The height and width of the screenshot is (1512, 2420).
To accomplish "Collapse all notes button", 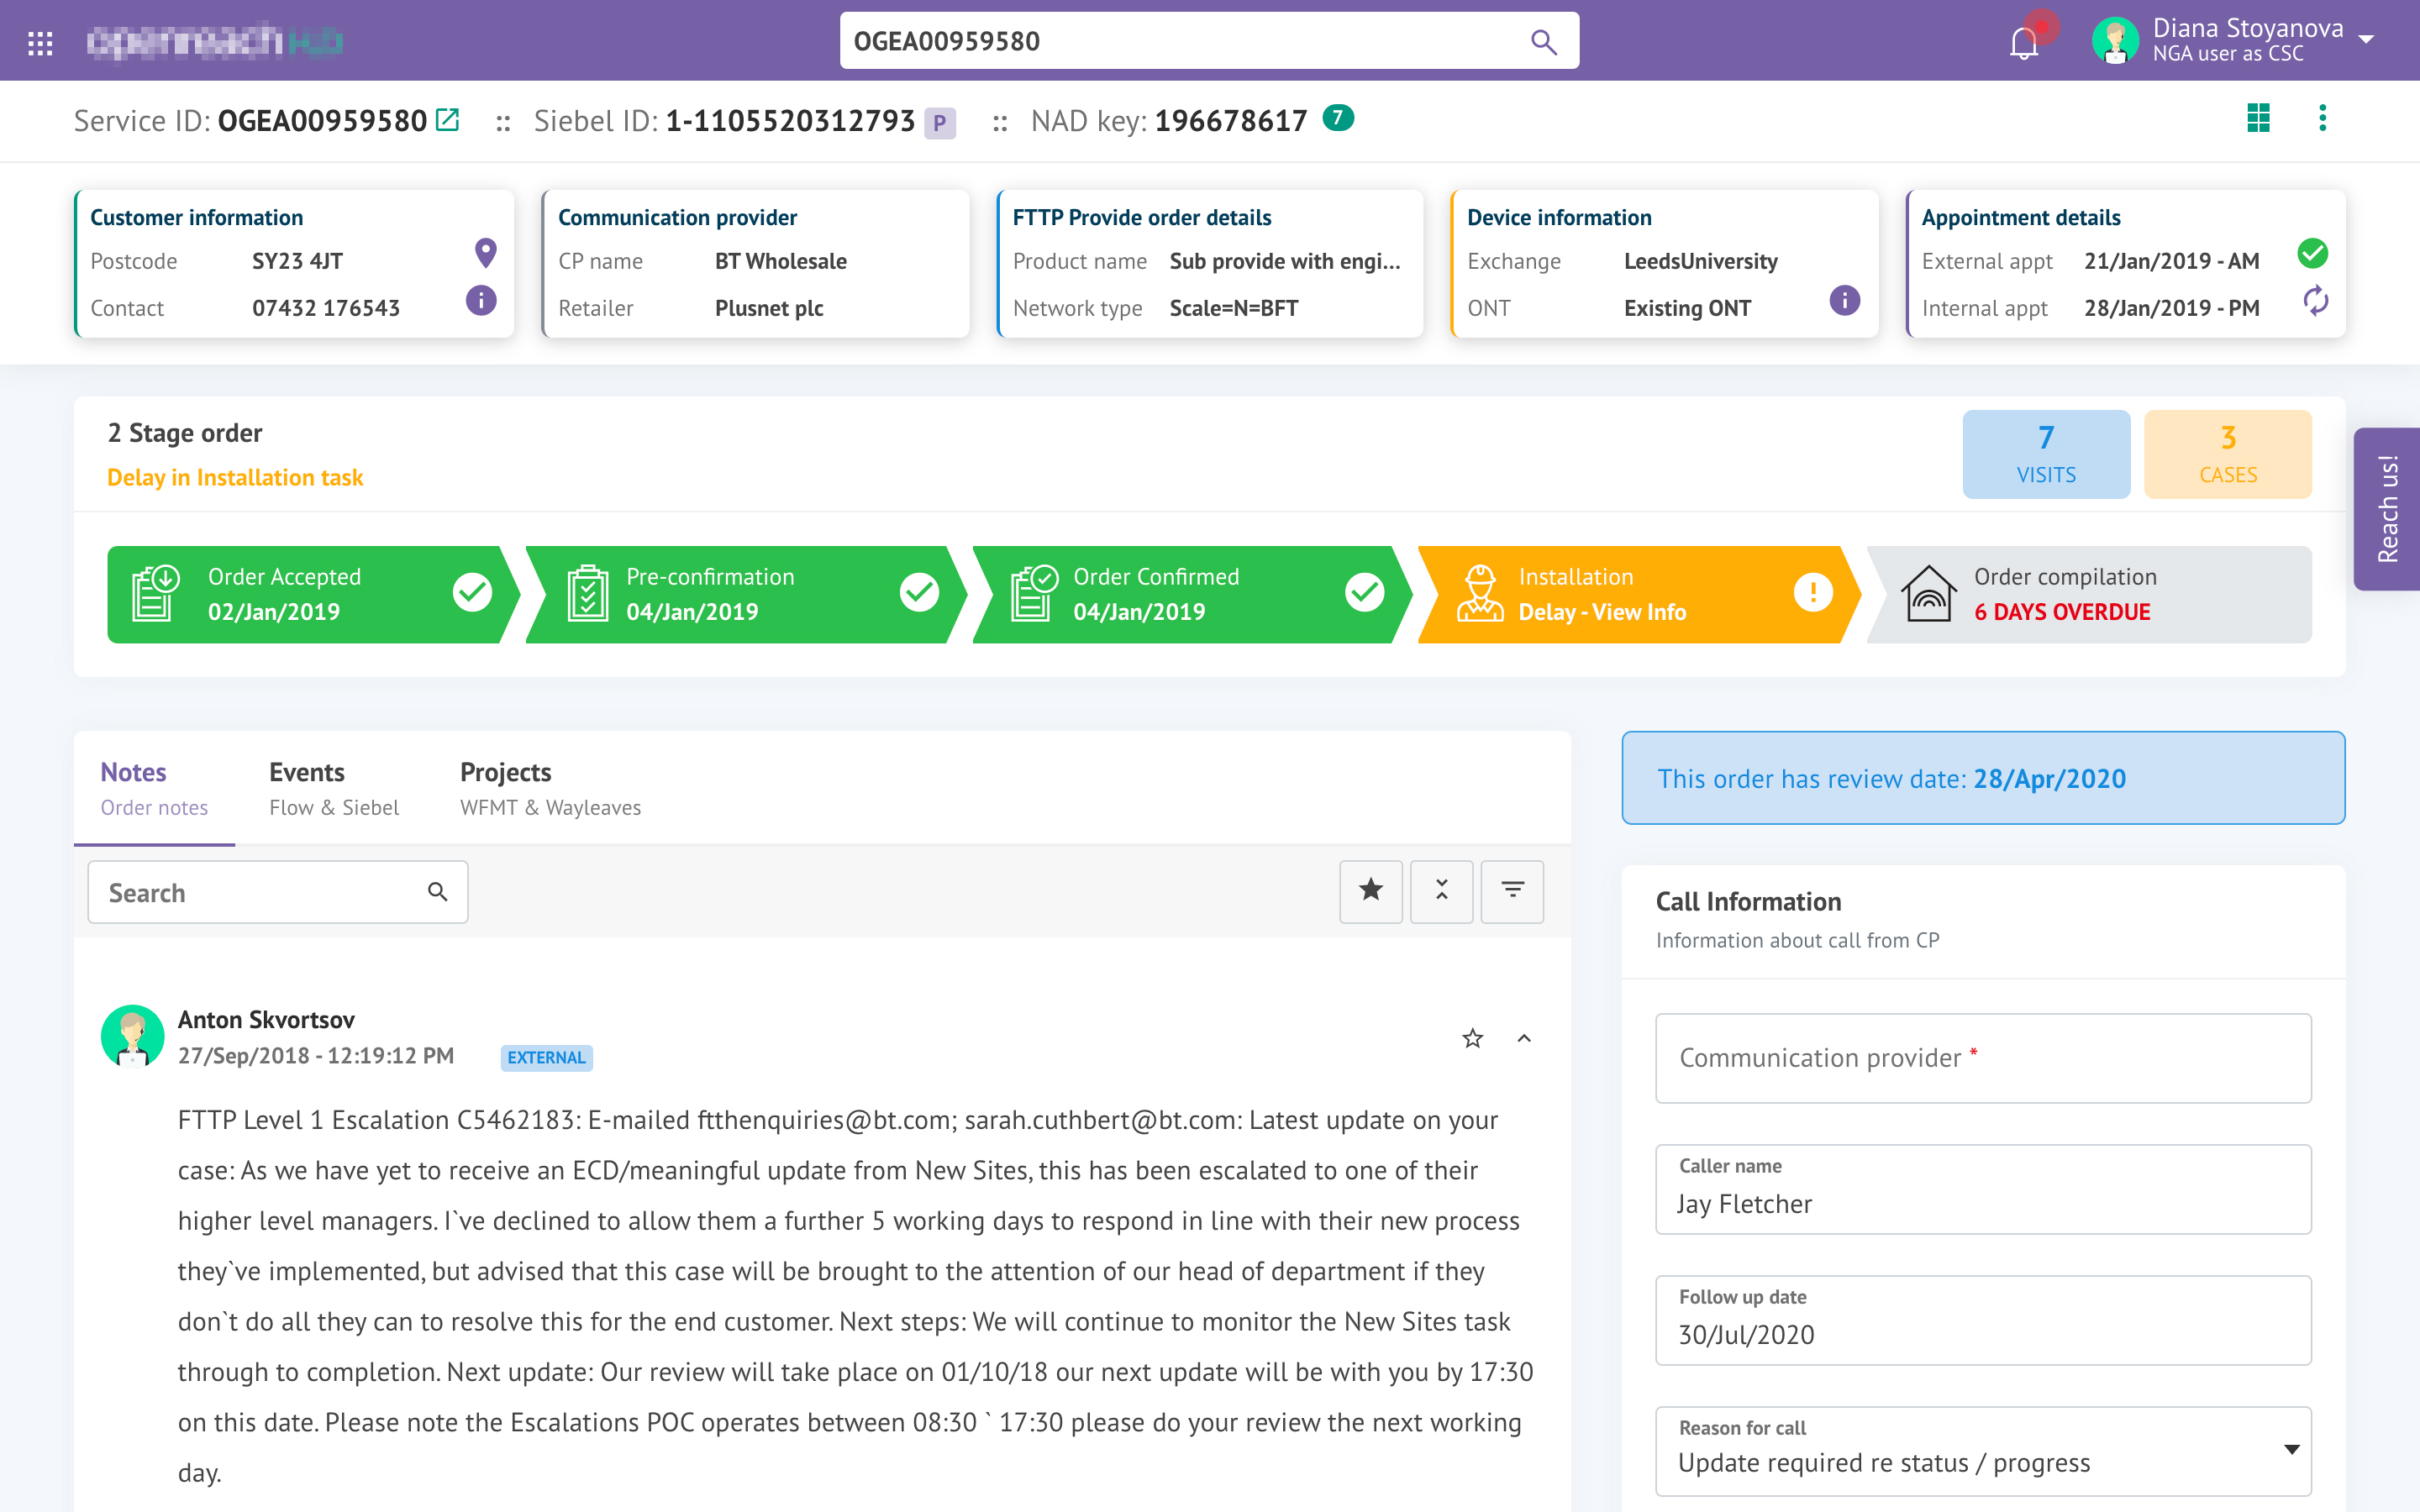I will 1441,890.
